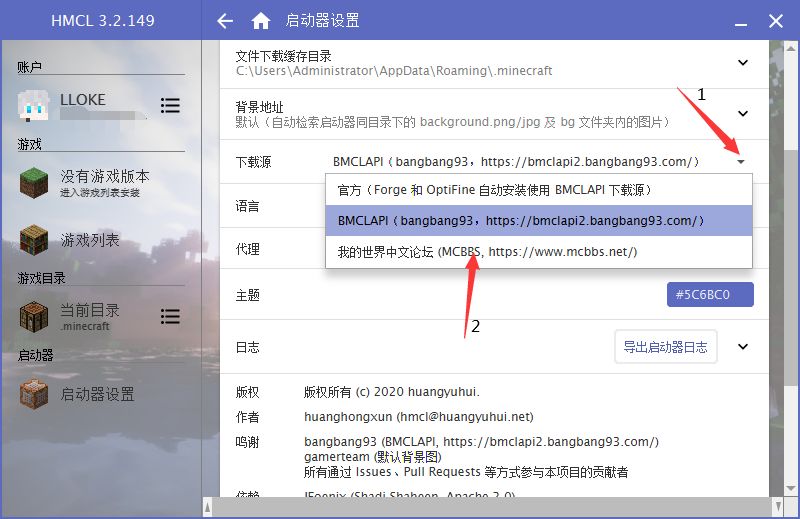Viewport: 800px width, 519px height.
Task: Click the 导出启动器日志 button
Action: 665,347
